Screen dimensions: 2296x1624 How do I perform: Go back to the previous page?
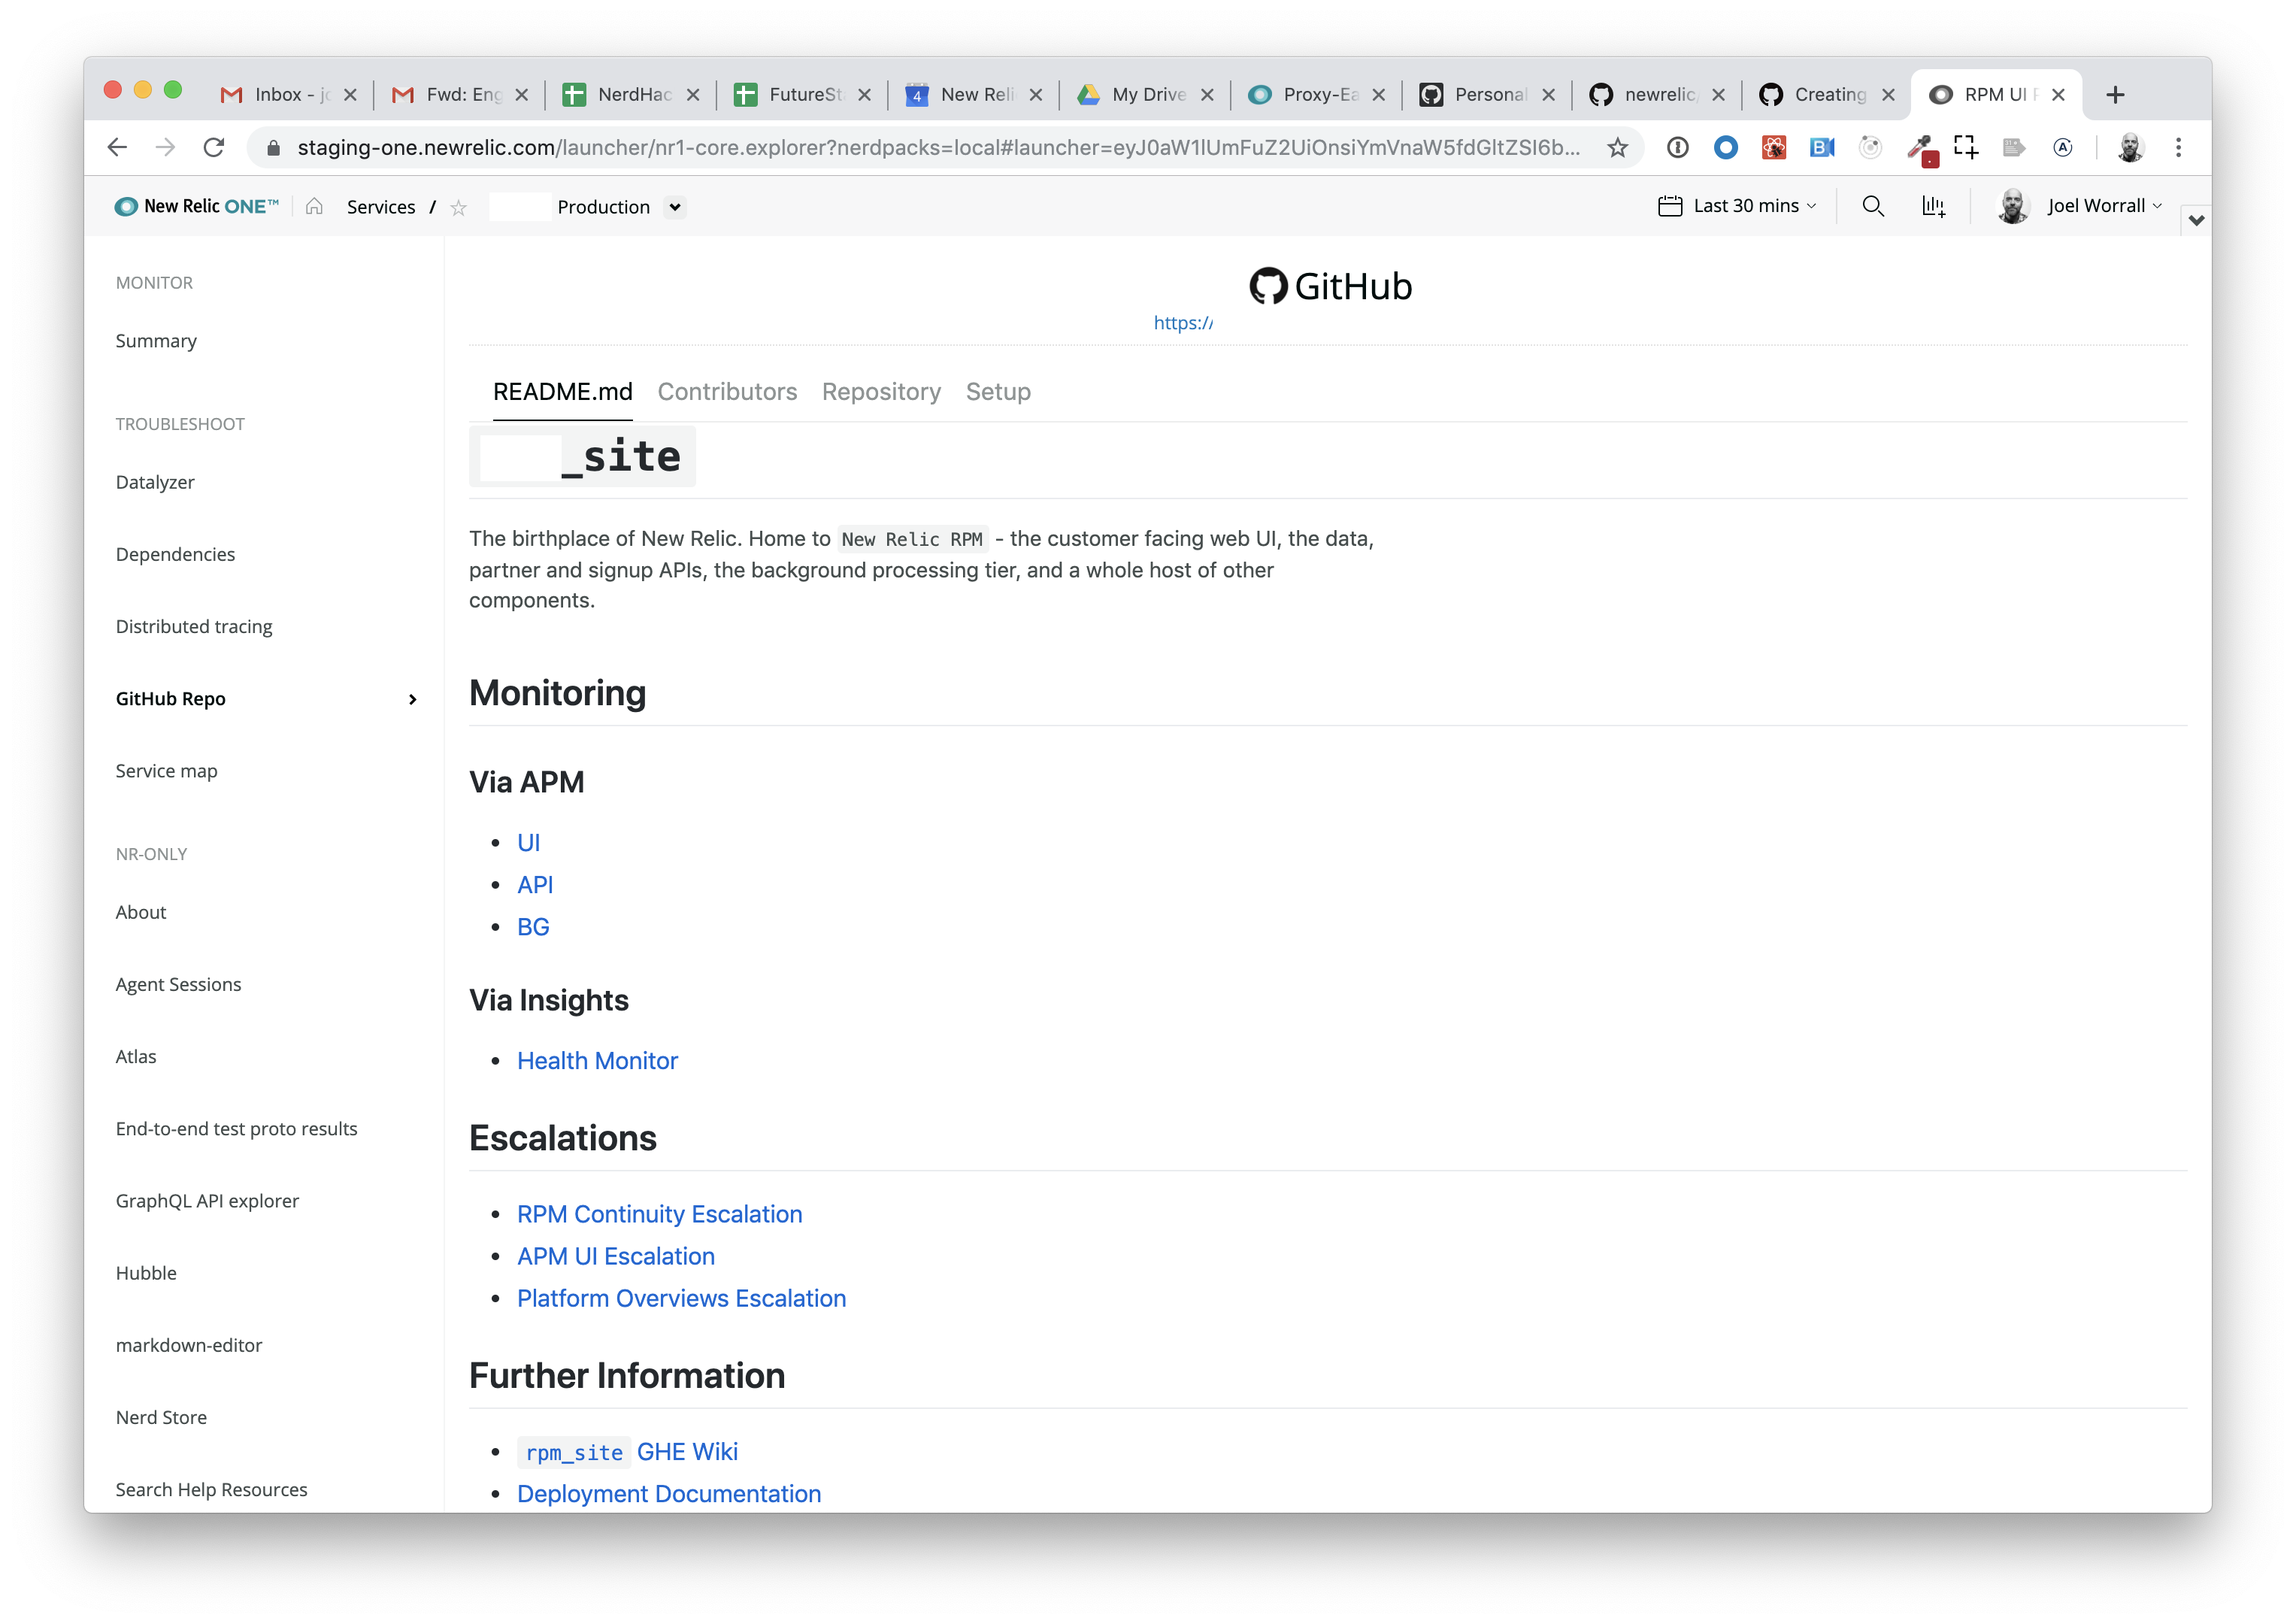118,148
